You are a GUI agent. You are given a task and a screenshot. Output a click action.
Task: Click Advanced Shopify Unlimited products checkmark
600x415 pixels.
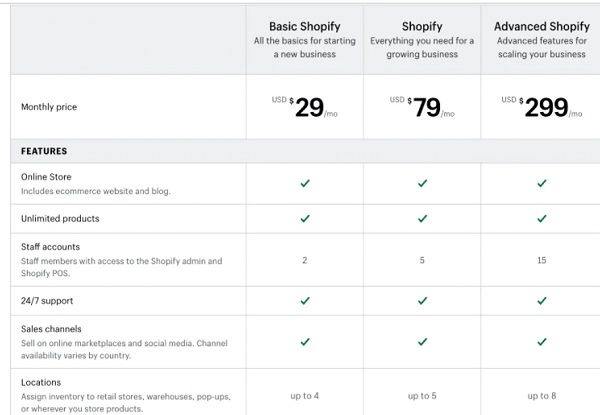click(x=541, y=218)
